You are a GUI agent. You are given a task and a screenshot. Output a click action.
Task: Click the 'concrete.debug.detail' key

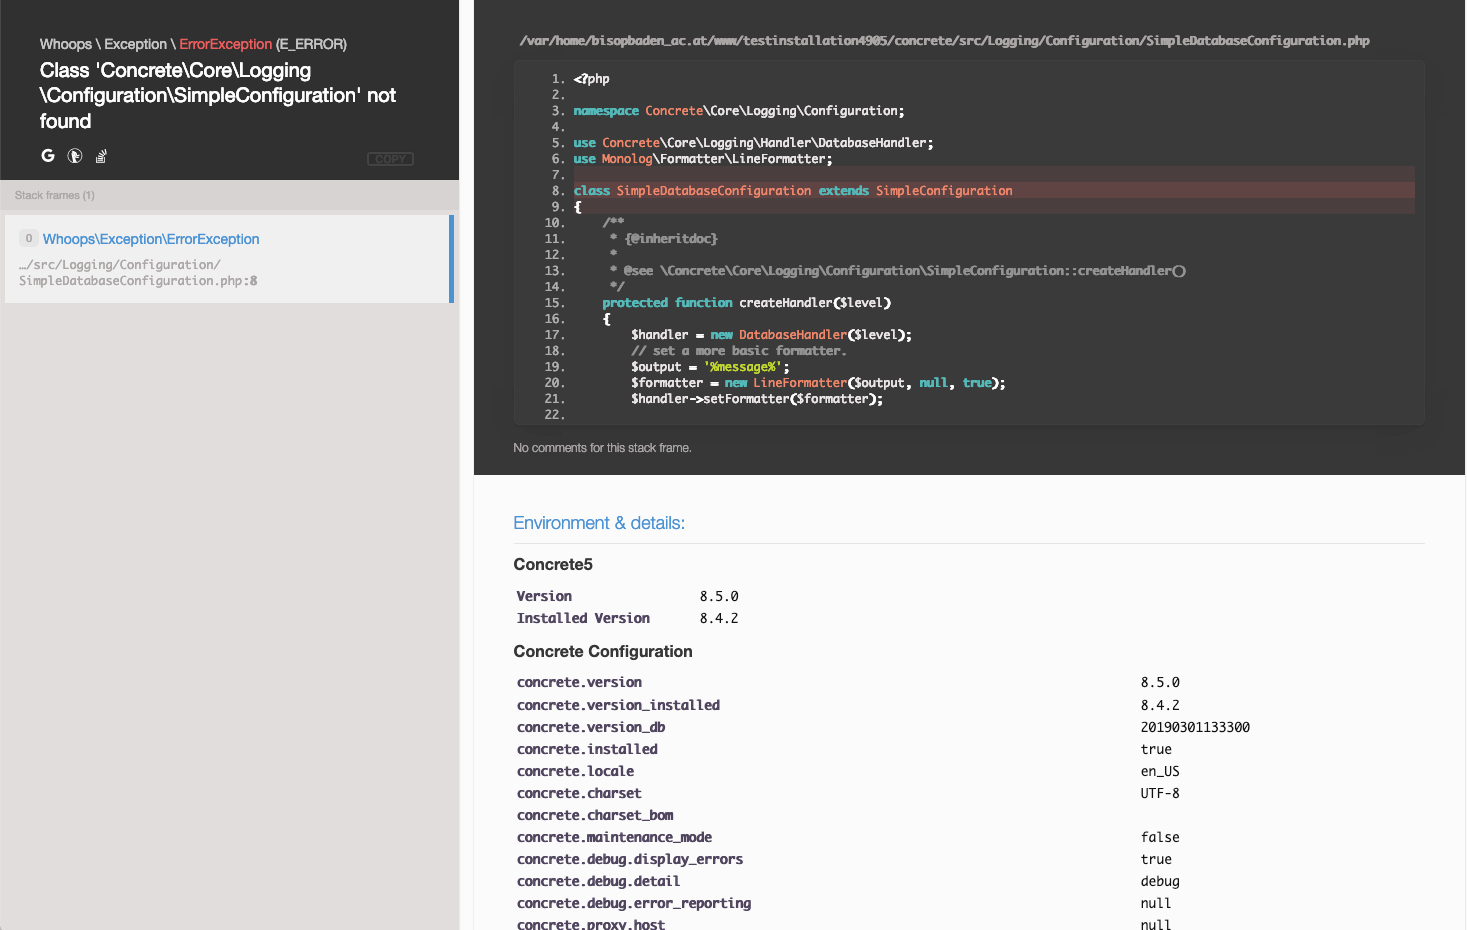pyautogui.click(x=598, y=881)
